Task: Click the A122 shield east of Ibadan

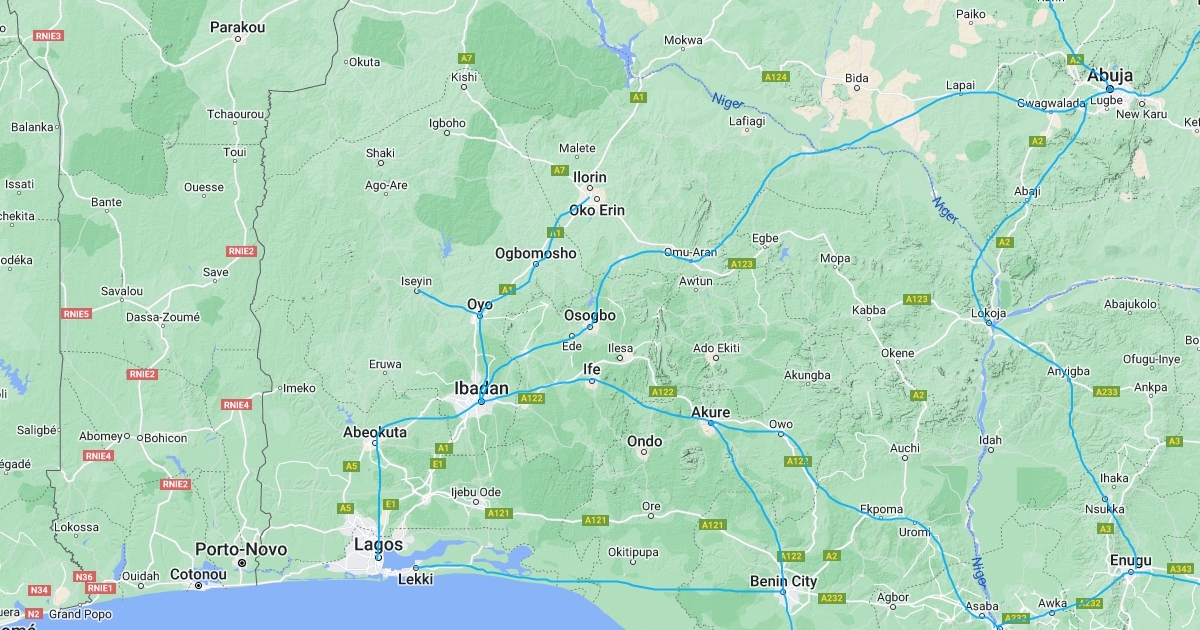Action: (532, 398)
